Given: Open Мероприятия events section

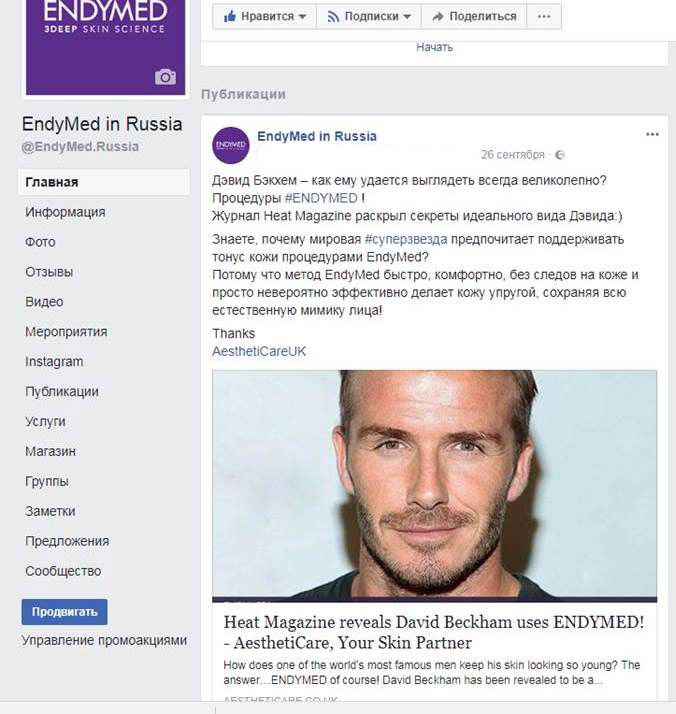Looking at the screenshot, I should [66, 332].
